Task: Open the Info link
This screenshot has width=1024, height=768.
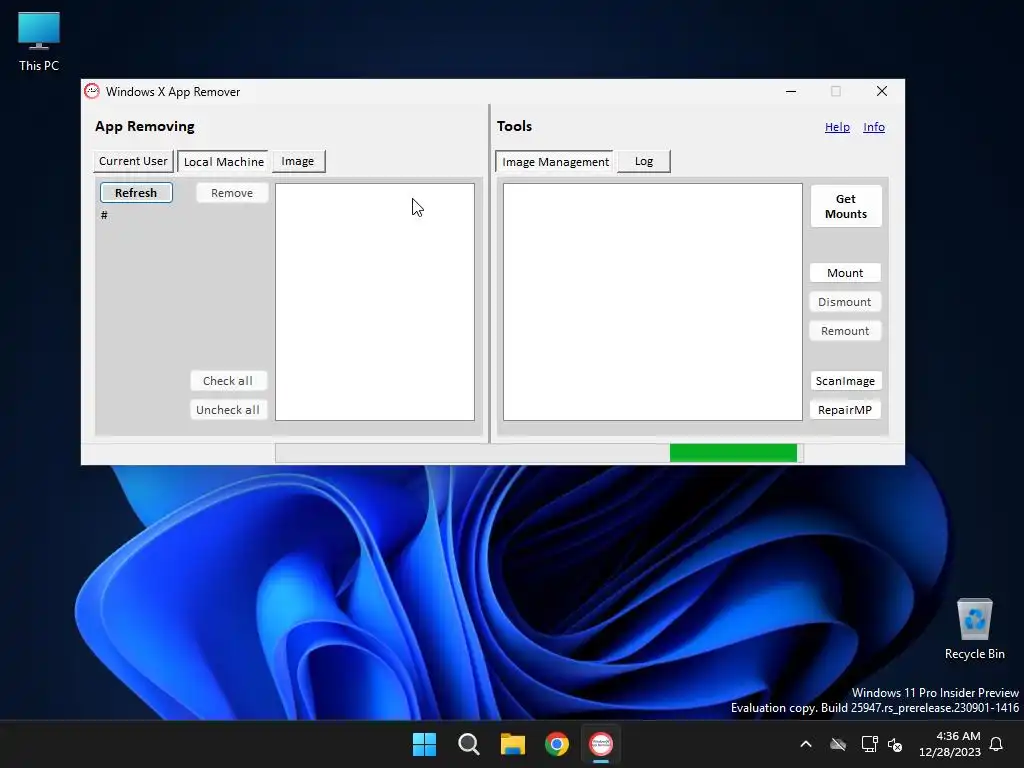Action: 874,127
